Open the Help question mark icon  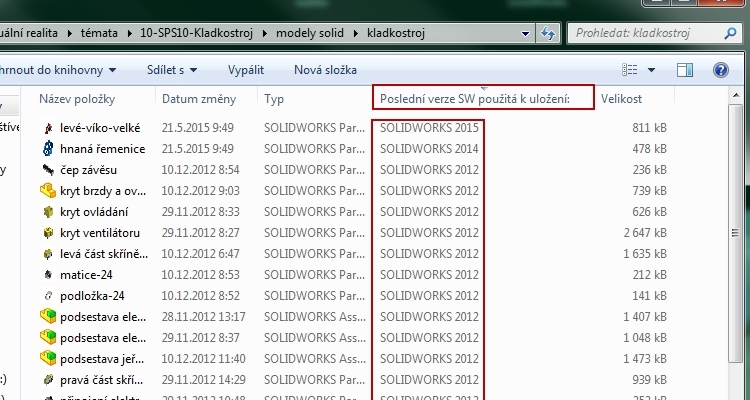pyautogui.click(x=720, y=70)
